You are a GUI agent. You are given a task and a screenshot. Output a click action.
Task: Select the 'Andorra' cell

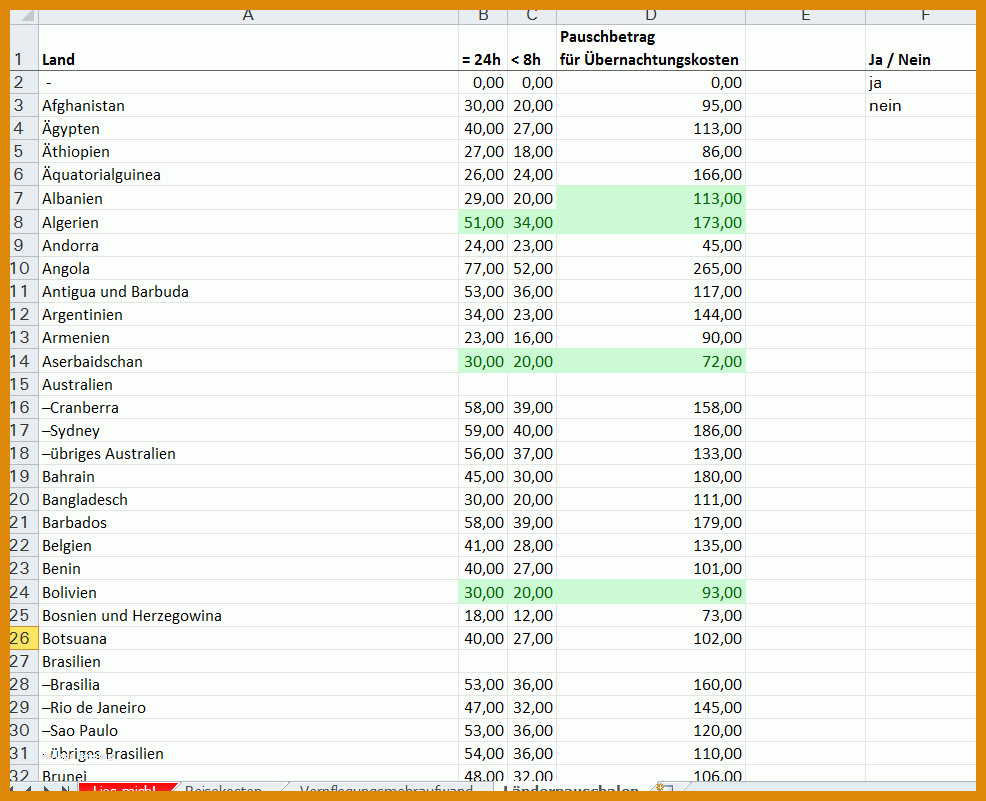point(248,245)
